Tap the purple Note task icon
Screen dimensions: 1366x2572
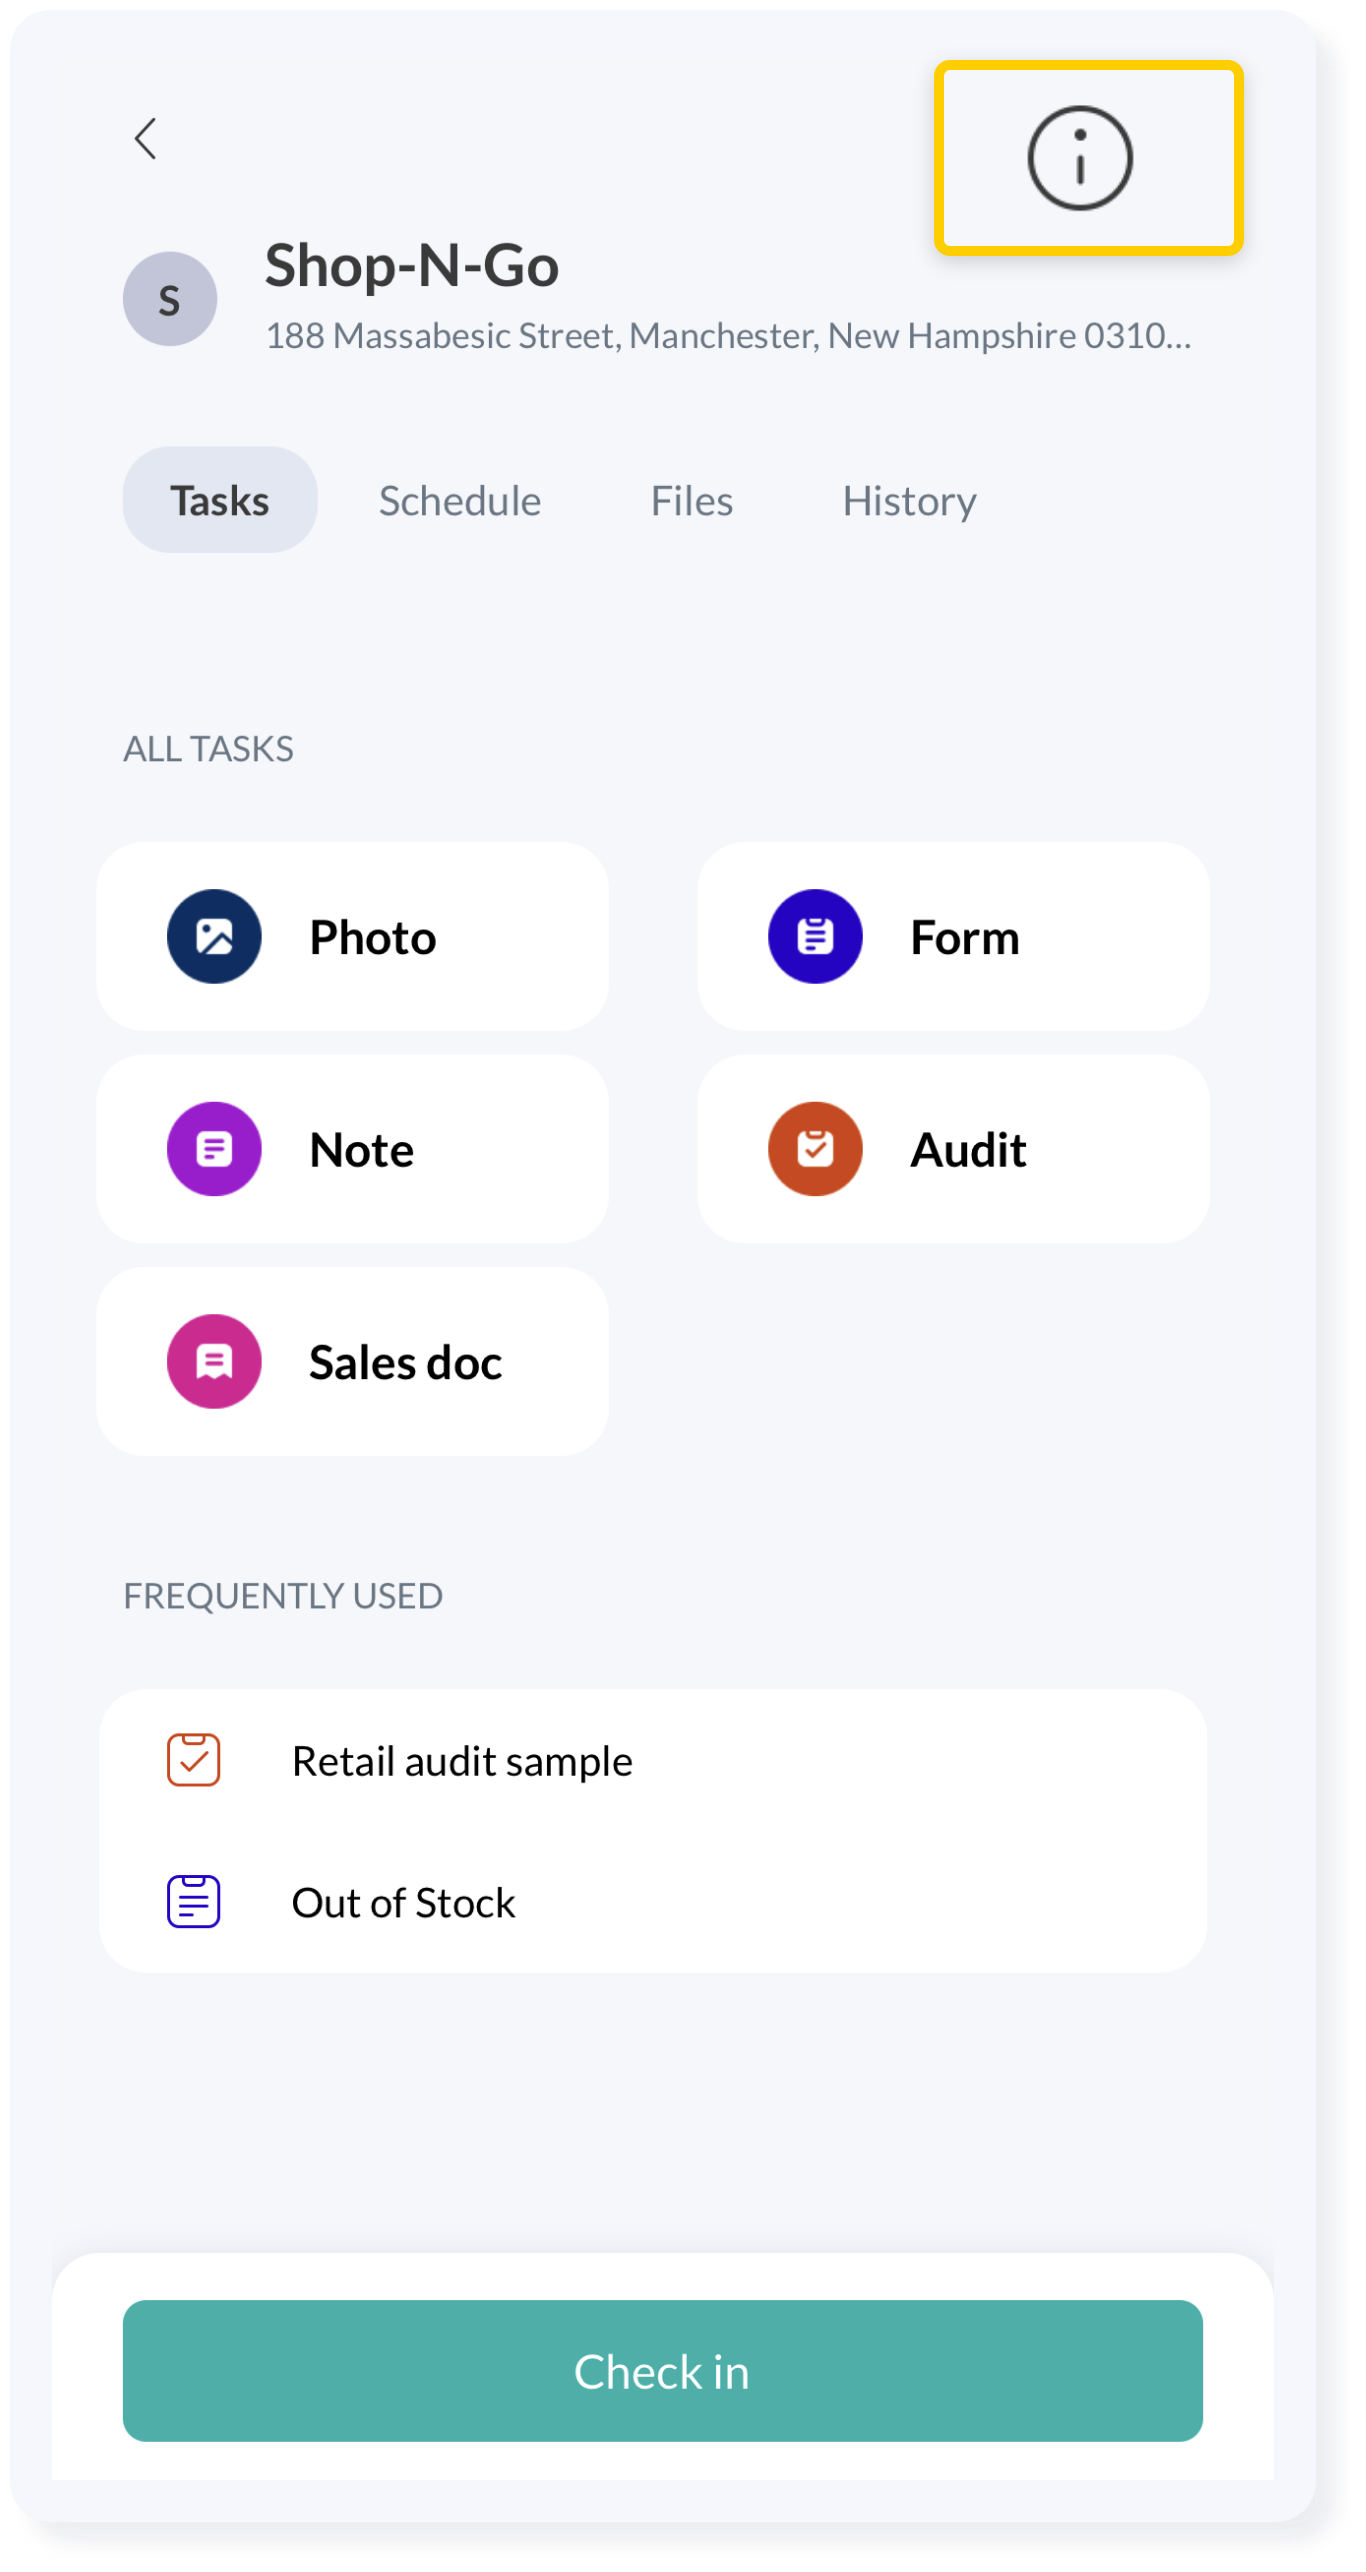[x=214, y=1149]
